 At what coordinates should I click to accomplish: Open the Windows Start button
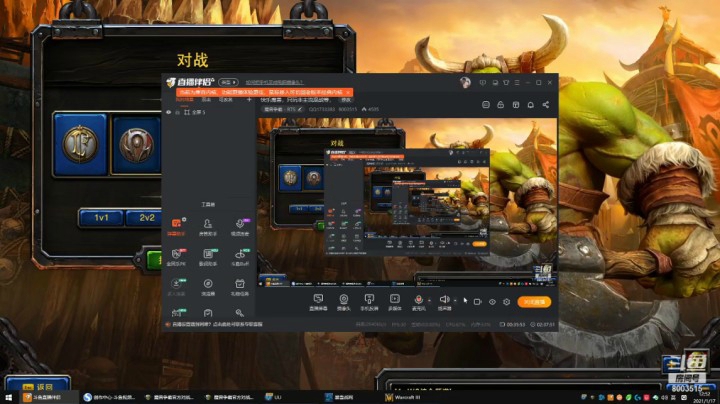click(x=9, y=397)
